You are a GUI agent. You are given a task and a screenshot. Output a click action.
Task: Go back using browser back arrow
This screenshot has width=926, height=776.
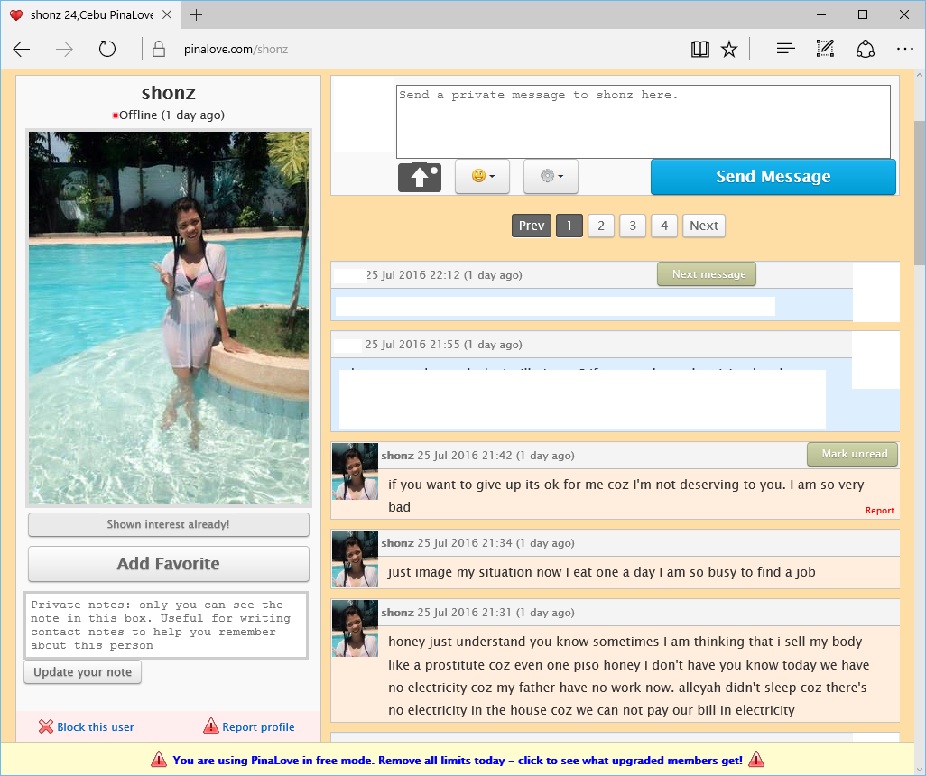click(22, 49)
